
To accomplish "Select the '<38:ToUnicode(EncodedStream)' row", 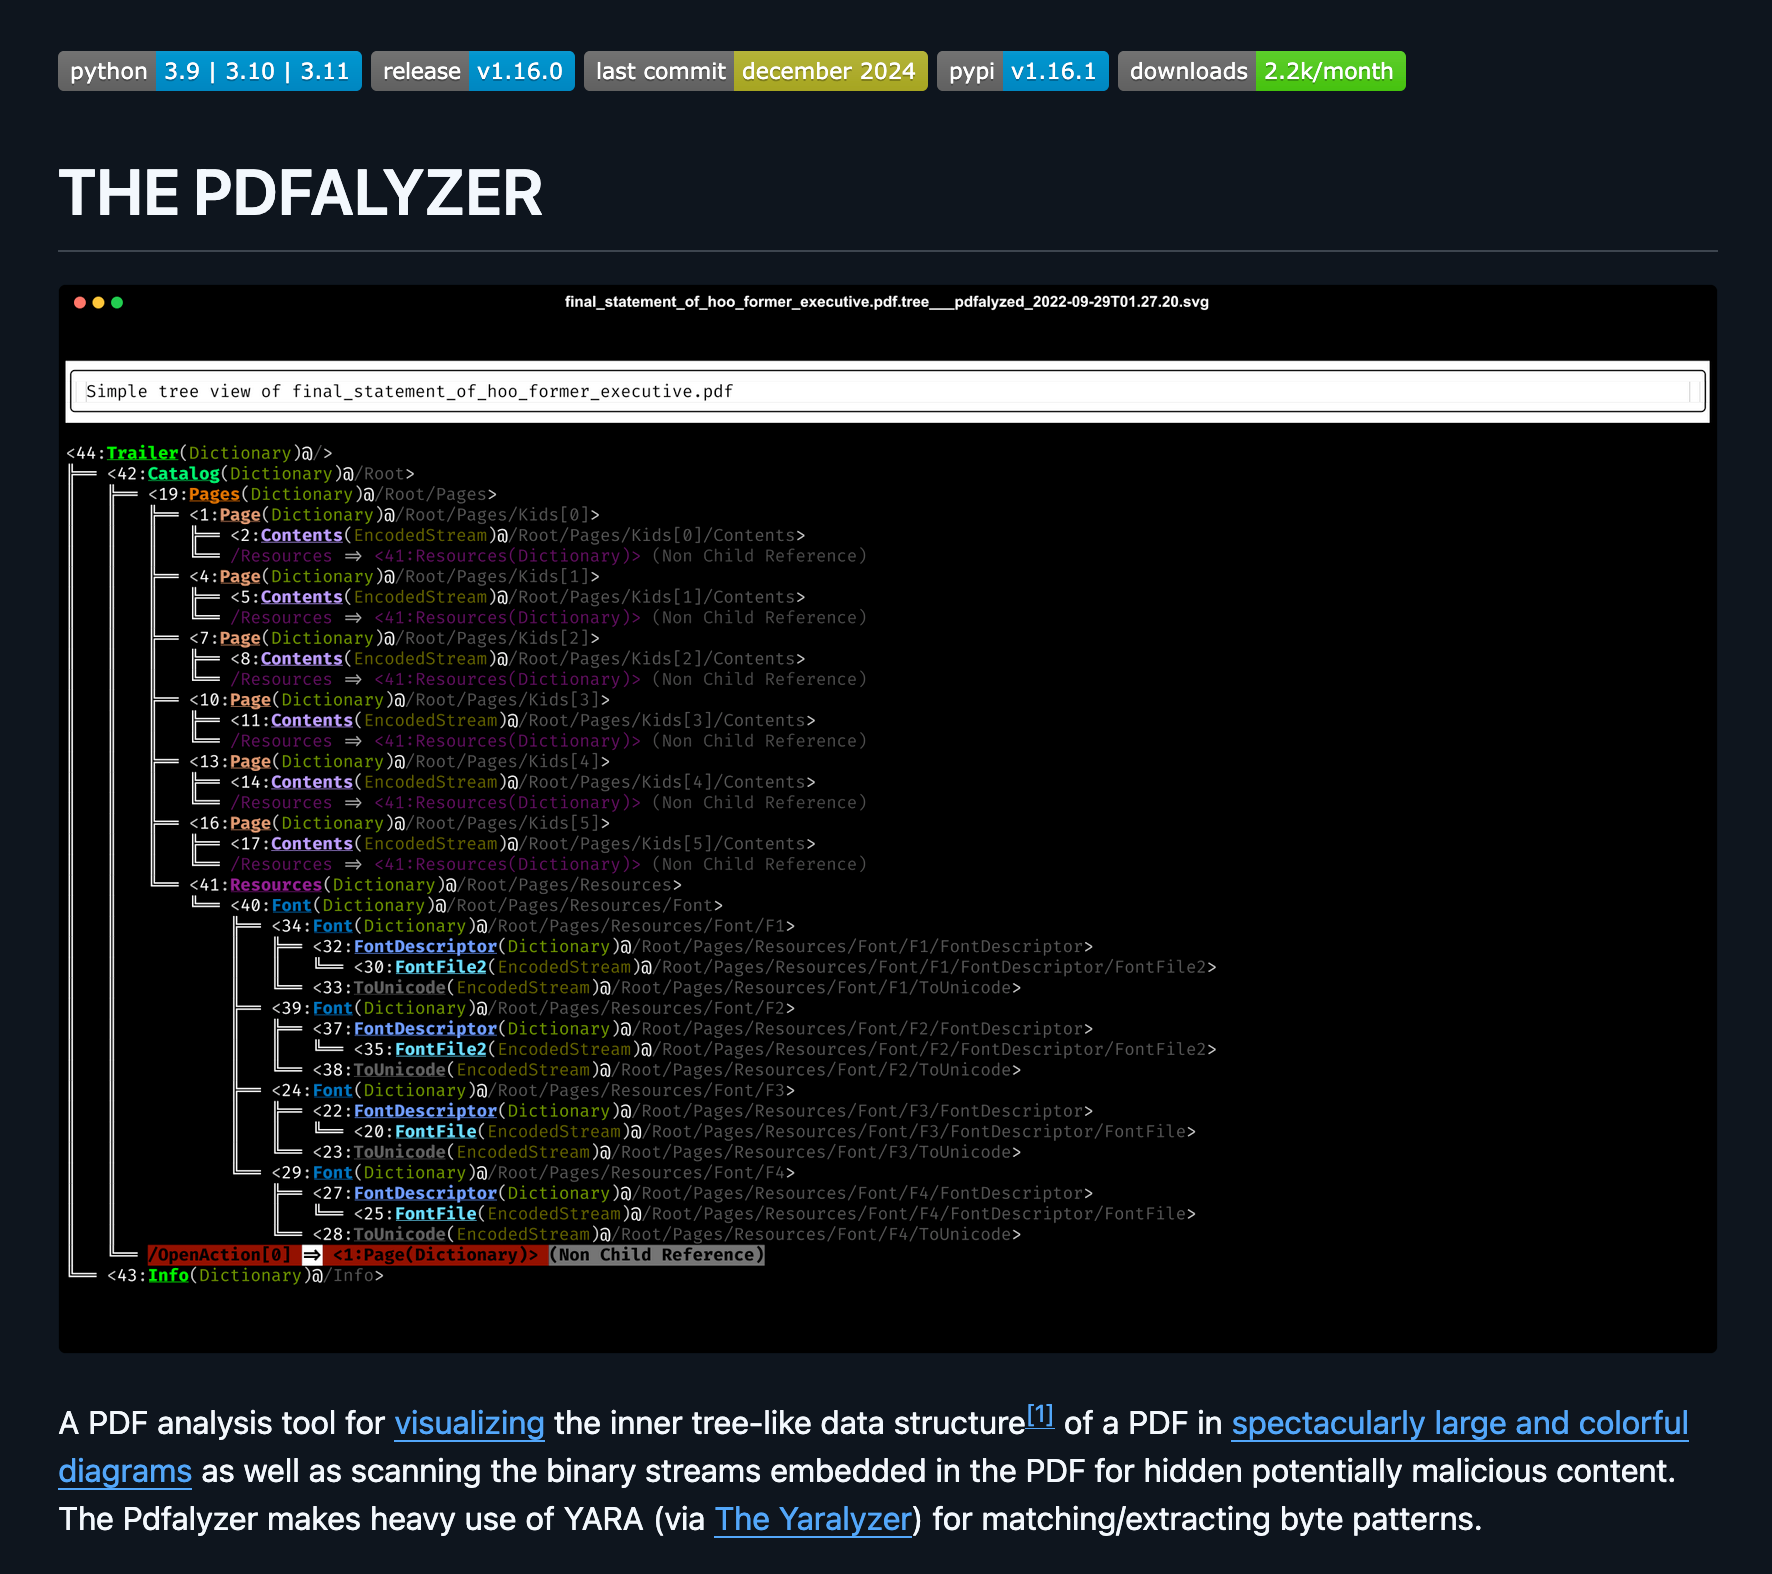I will pyautogui.click(x=666, y=1070).
